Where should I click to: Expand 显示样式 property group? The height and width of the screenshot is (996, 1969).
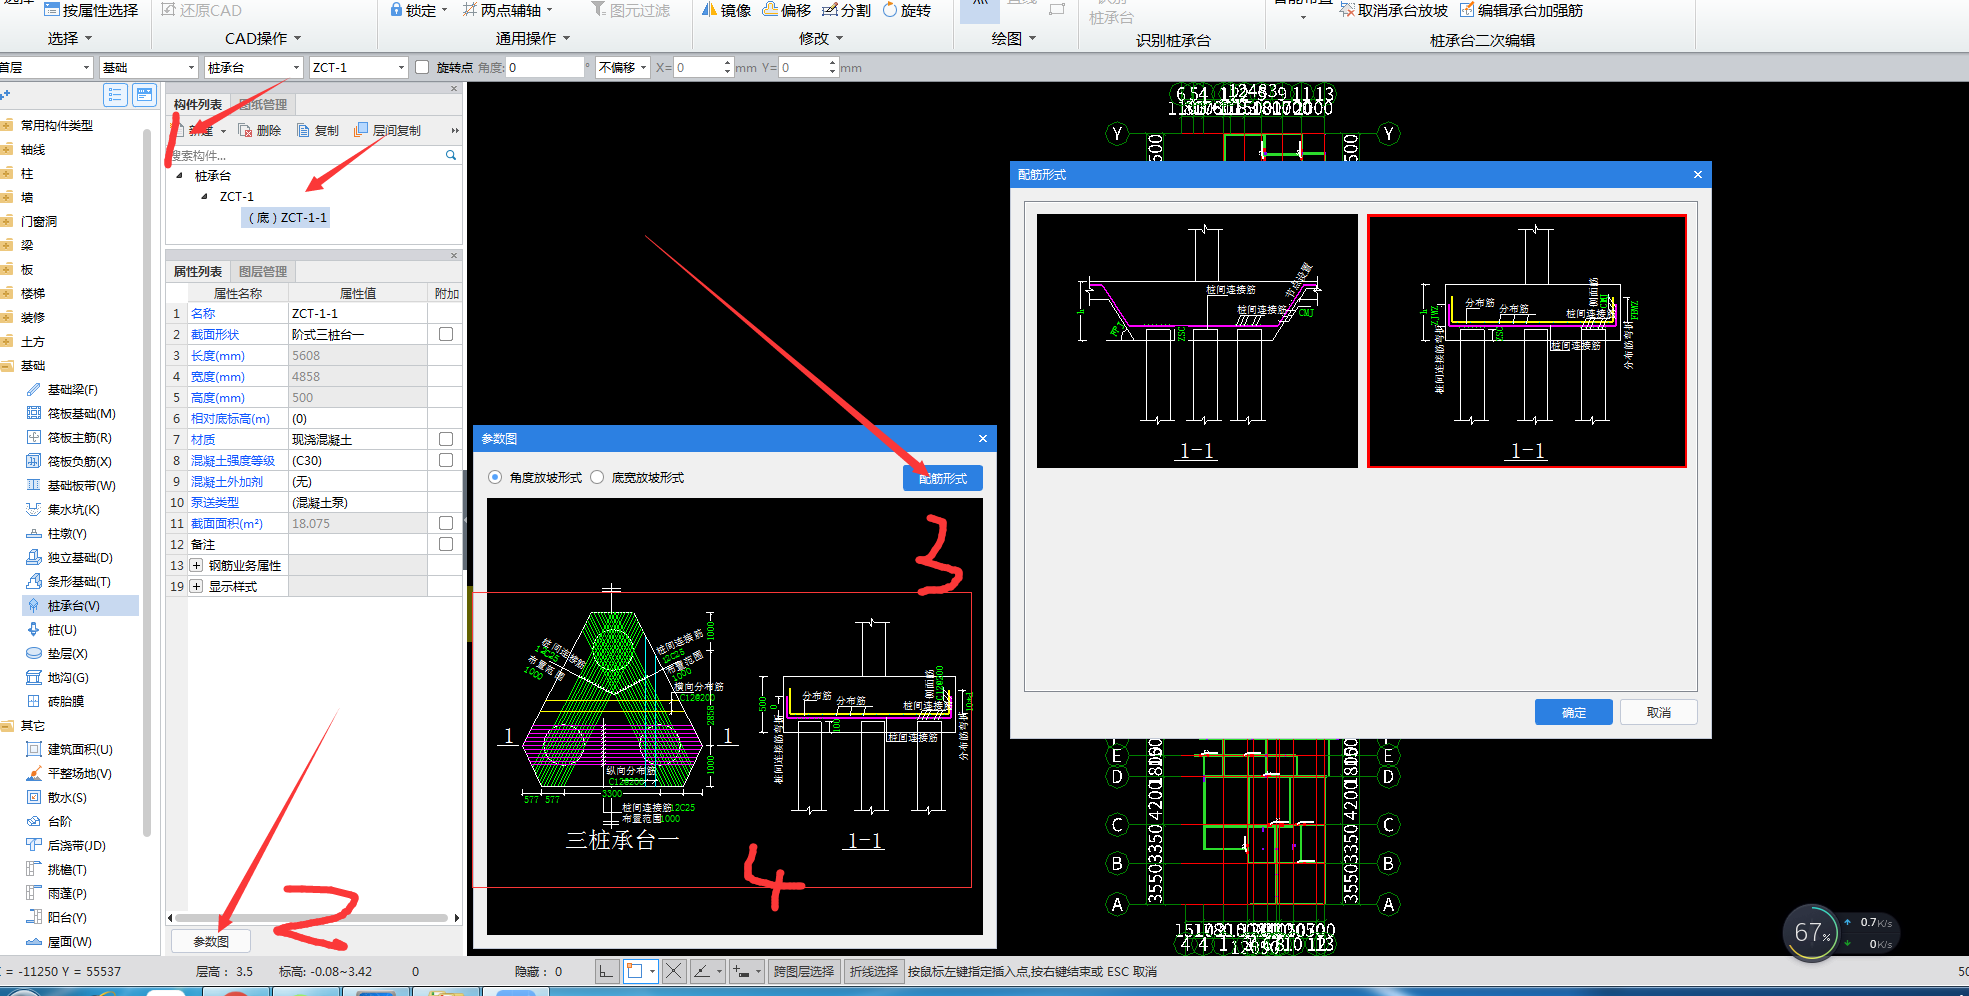click(196, 586)
